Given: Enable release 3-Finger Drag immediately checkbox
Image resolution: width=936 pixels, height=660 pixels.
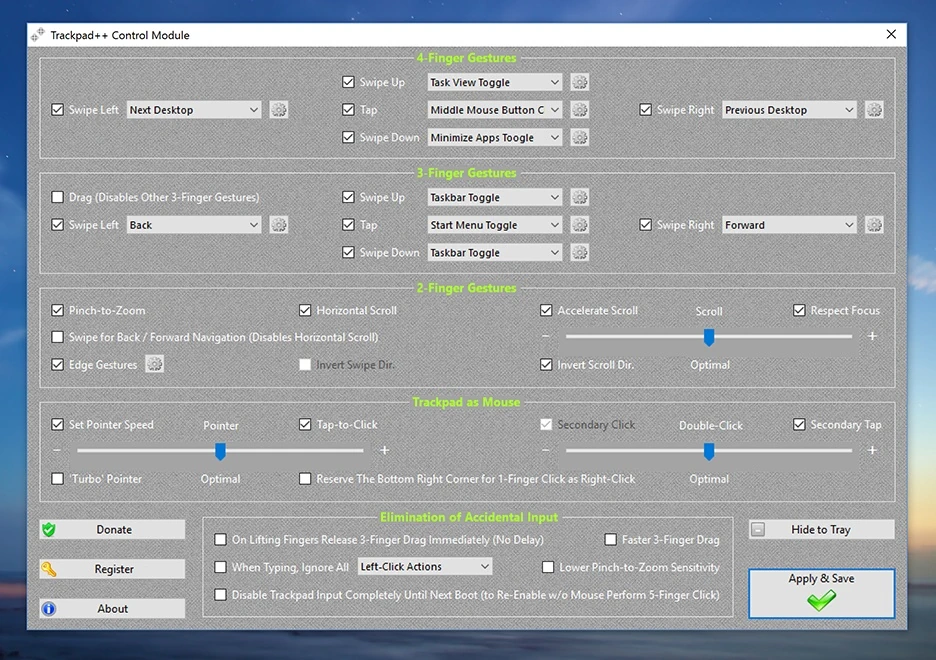Looking at the screenshot, I should coord(220,539).
